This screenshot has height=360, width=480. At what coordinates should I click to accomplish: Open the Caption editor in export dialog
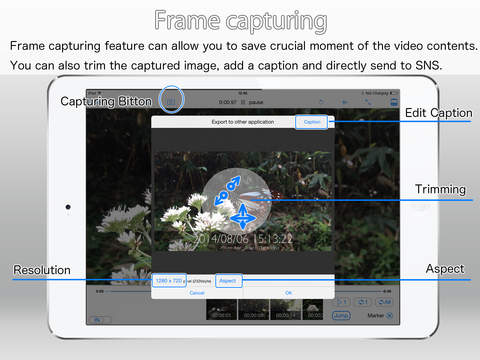tap(312, 122)
